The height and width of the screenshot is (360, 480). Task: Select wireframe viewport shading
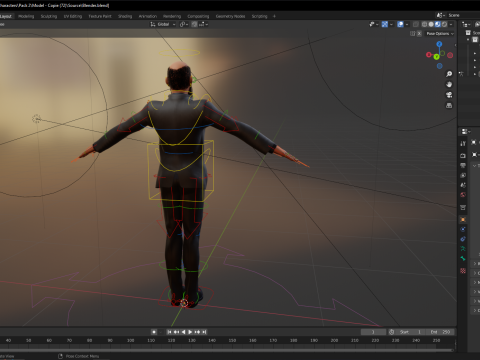[x=424, y=24]
